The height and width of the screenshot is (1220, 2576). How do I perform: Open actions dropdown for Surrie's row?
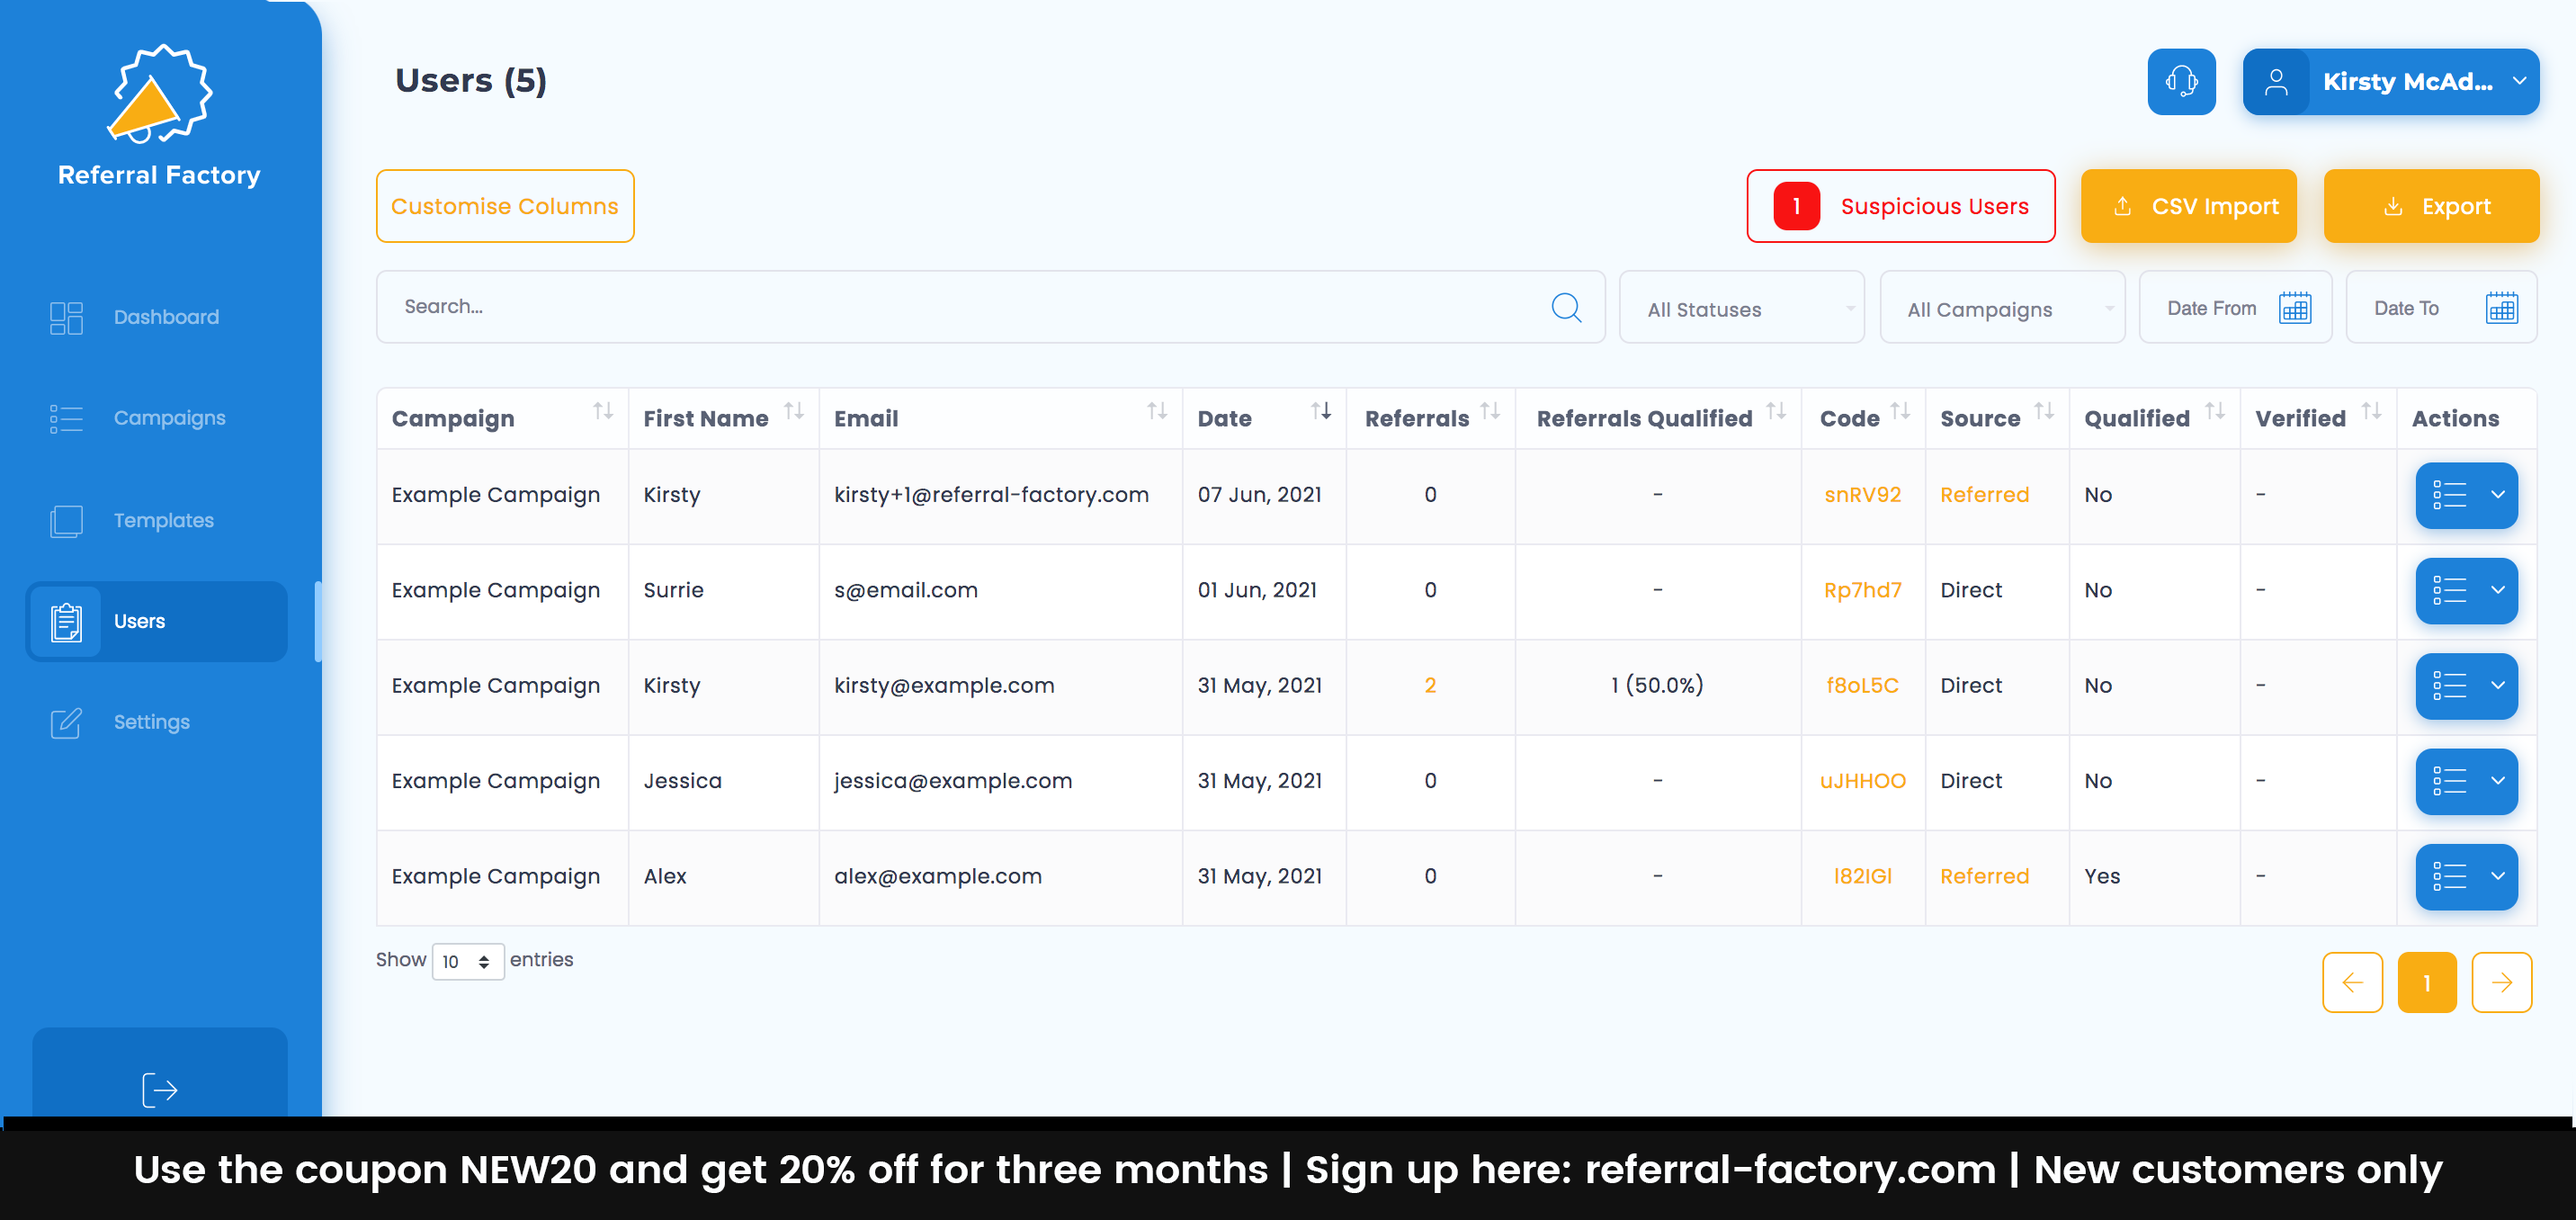[x=2466, y=590]
